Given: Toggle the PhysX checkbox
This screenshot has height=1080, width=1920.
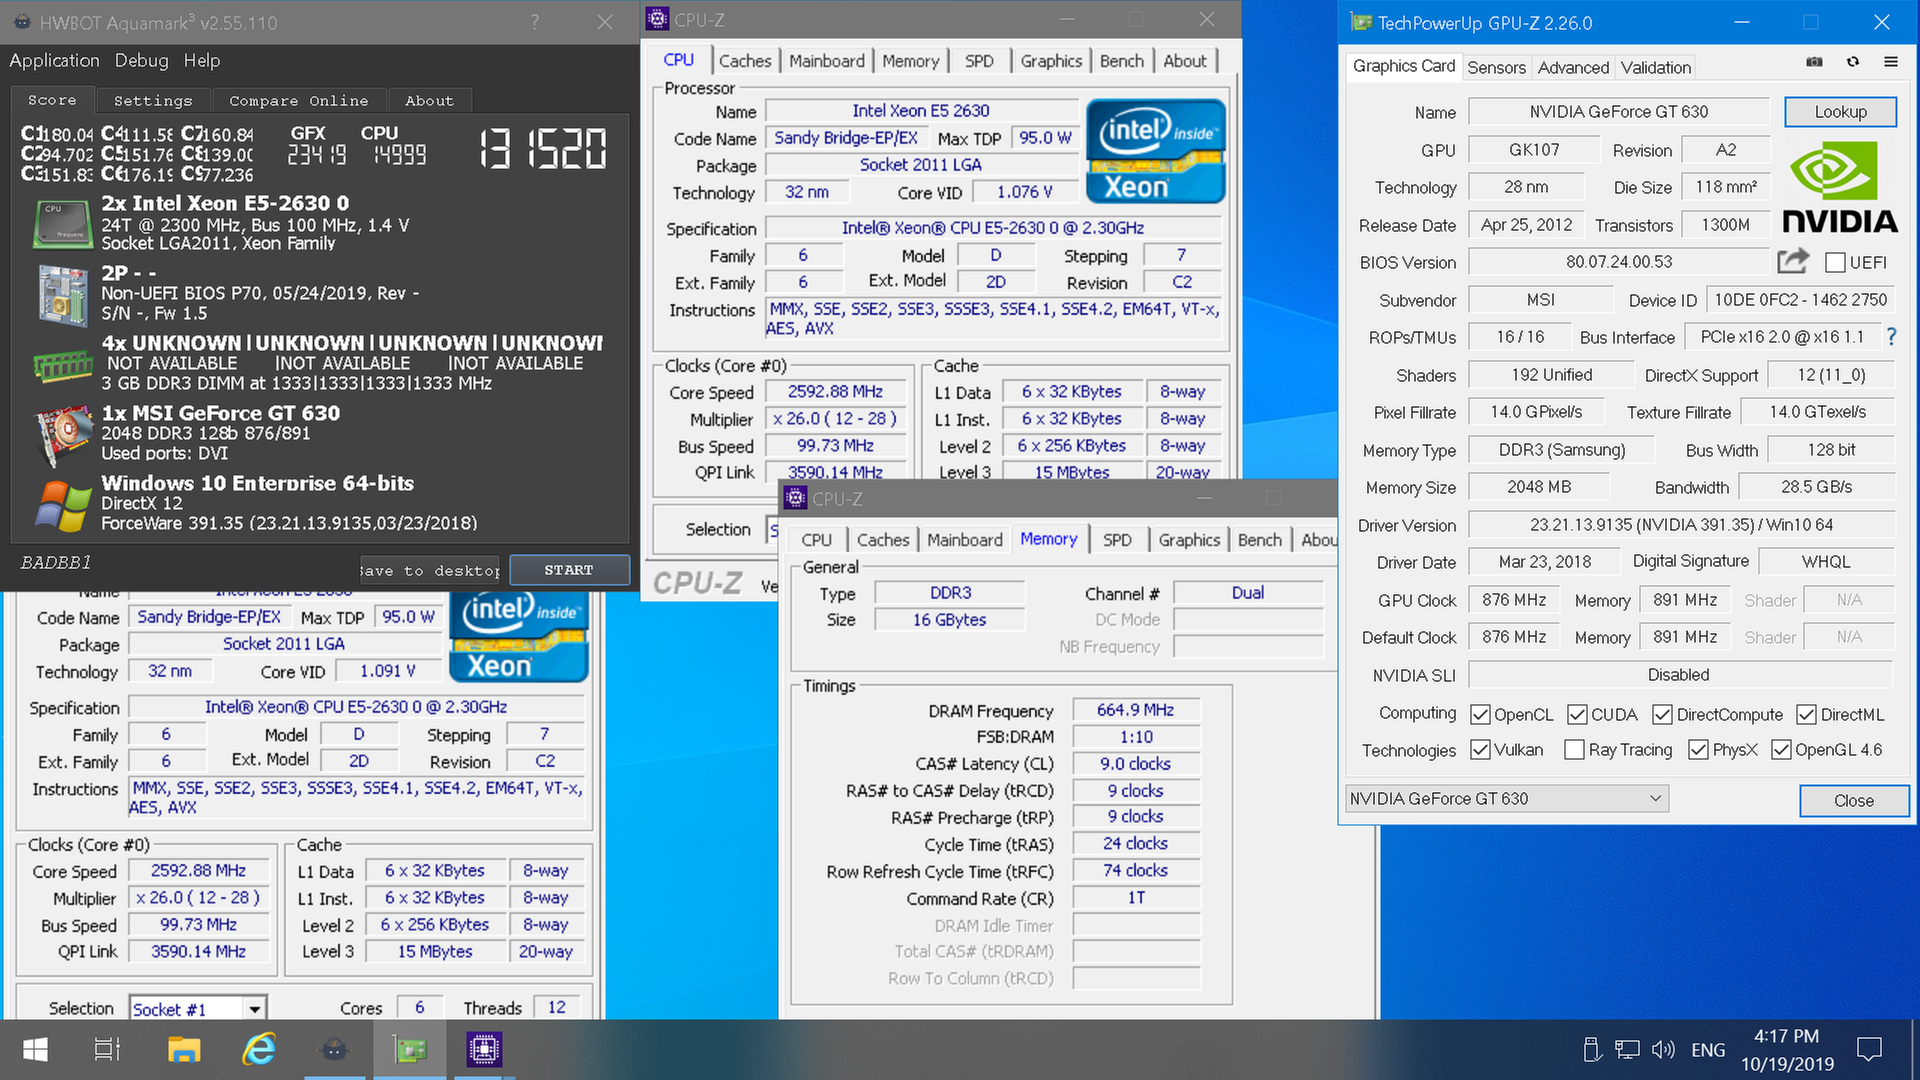Looking at the screenshot, I should [x=1698, y=750].
